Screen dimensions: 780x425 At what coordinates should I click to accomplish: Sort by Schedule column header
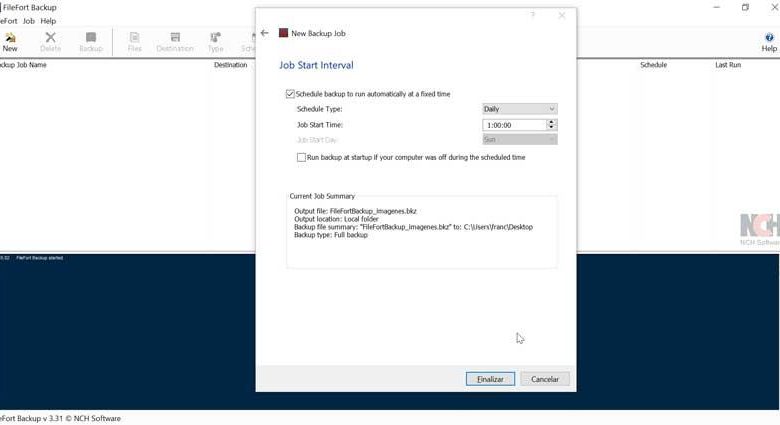[x=653, y=65]
